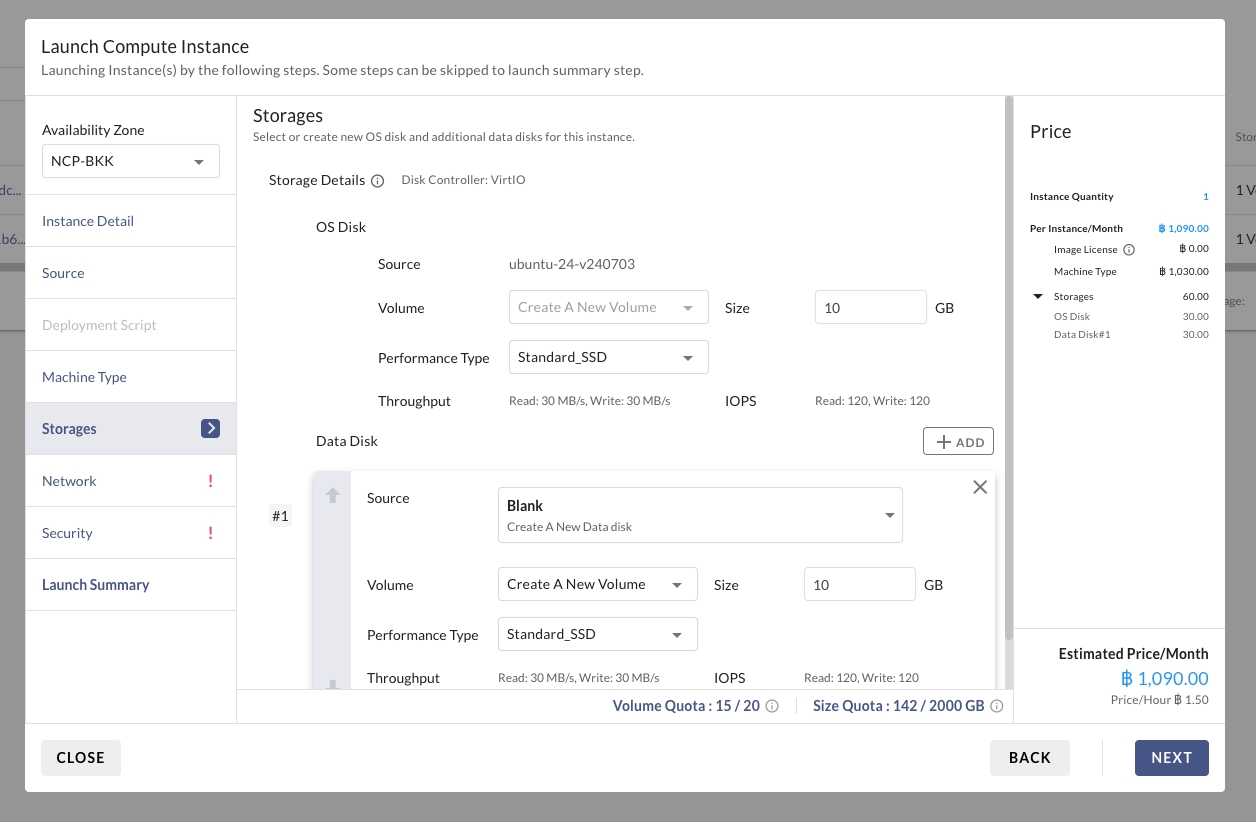
Task: Collapse the Storages price breakdown
Action: tap(1038, 297)
